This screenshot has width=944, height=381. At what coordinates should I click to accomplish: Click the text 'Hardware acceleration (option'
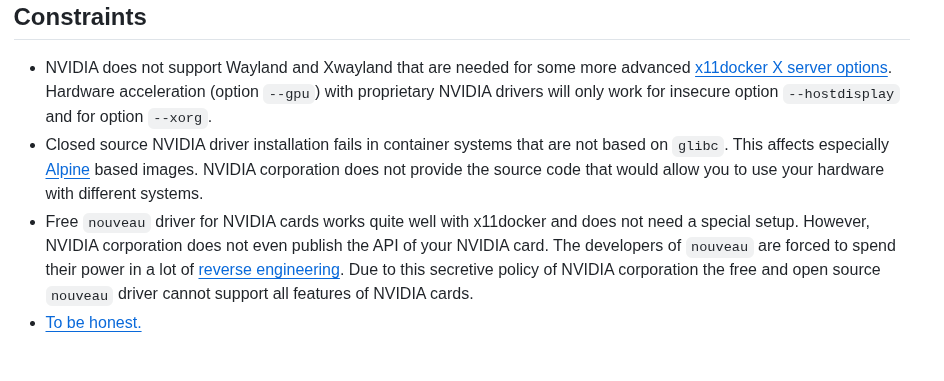pos(152,92)
